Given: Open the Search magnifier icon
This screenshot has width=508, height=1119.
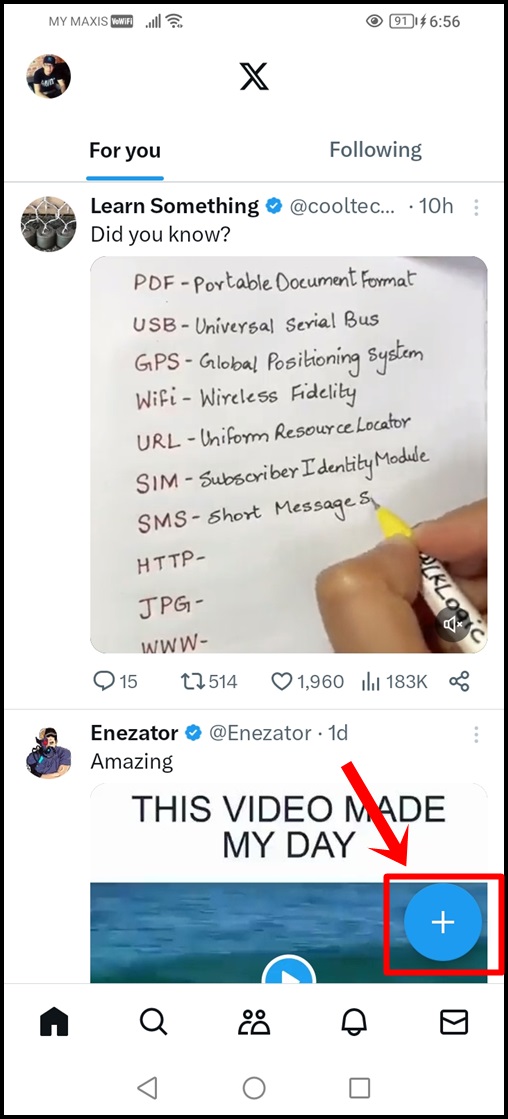Looking at the screenshot, I should [153, 1023].
